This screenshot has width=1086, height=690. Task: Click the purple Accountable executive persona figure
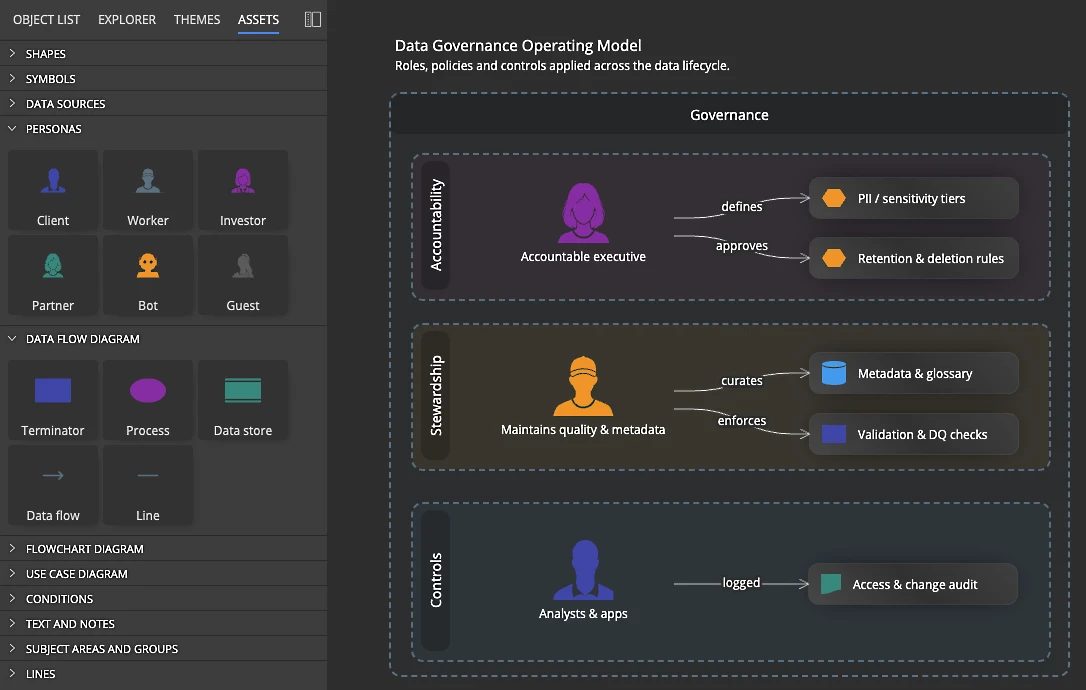pyautogui.click(x=583, y=213)
